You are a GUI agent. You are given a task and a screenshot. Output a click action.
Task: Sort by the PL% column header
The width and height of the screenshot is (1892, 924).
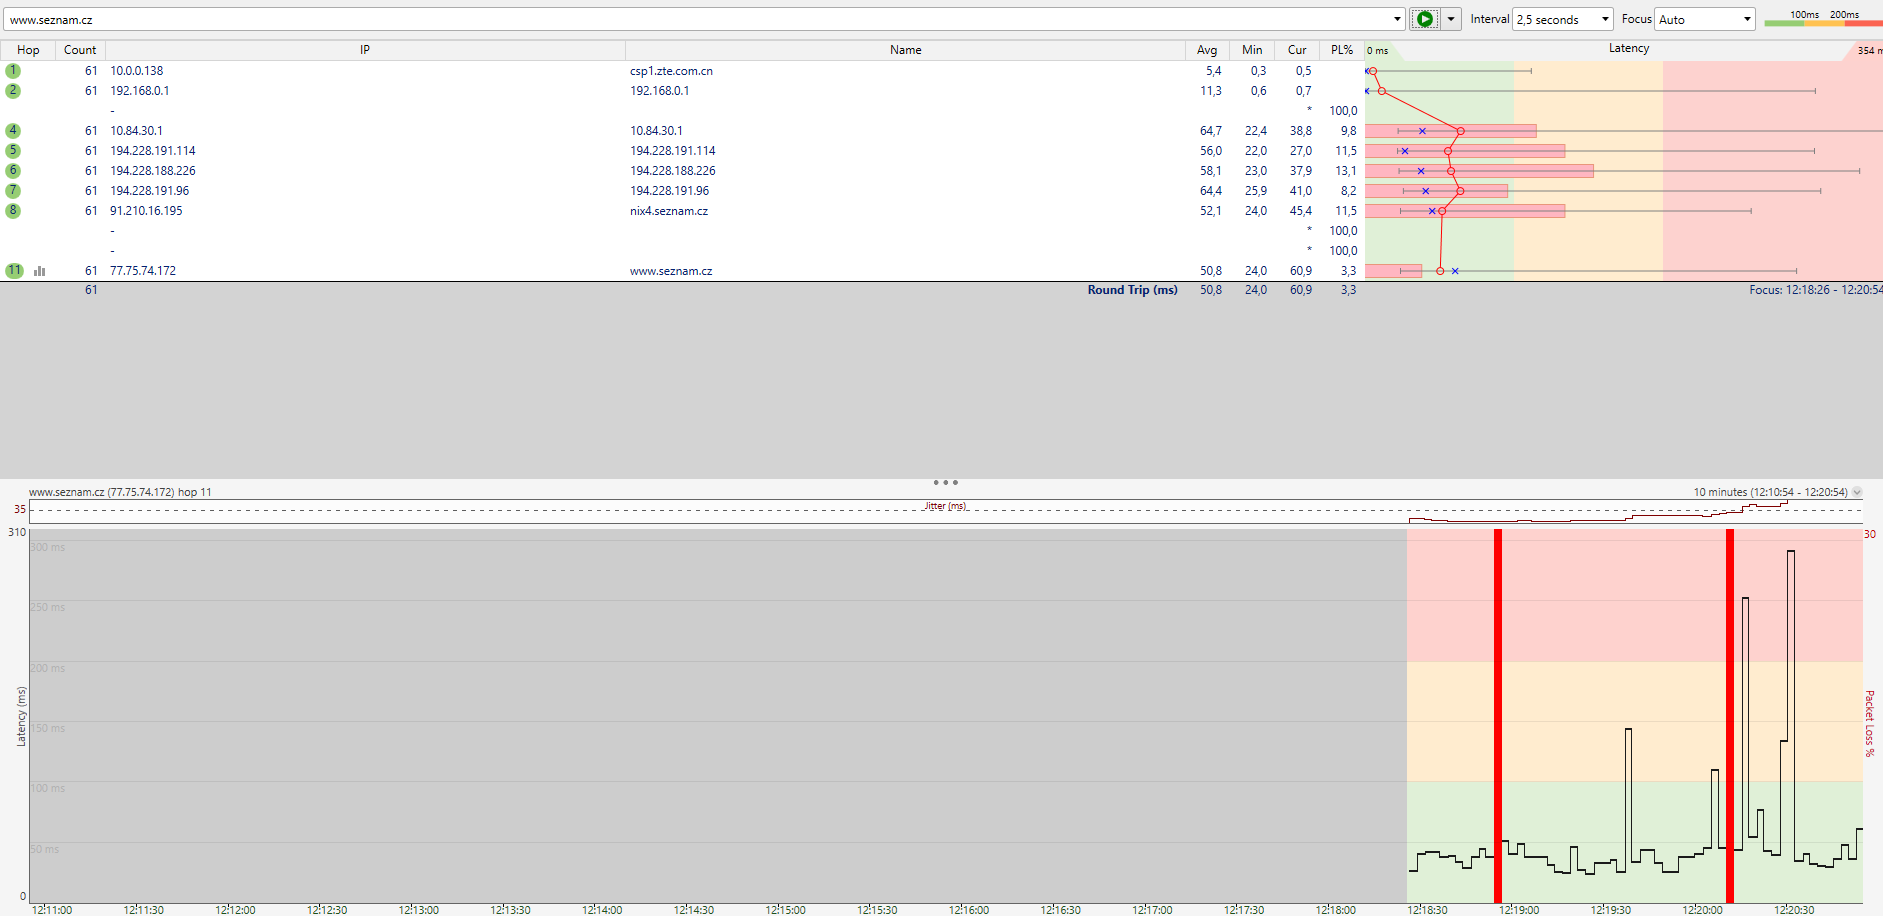(1341, 50)
